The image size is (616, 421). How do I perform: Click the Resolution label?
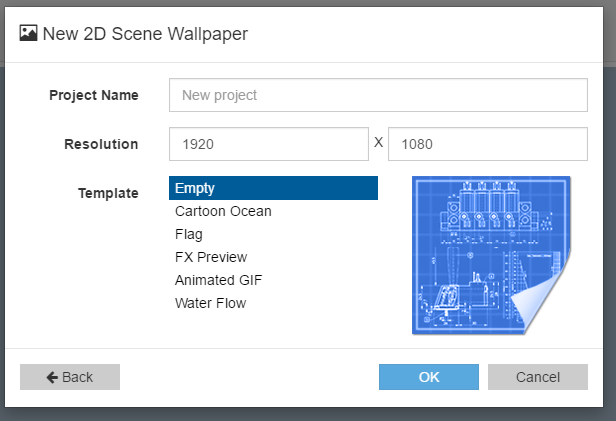coord(101,144)
